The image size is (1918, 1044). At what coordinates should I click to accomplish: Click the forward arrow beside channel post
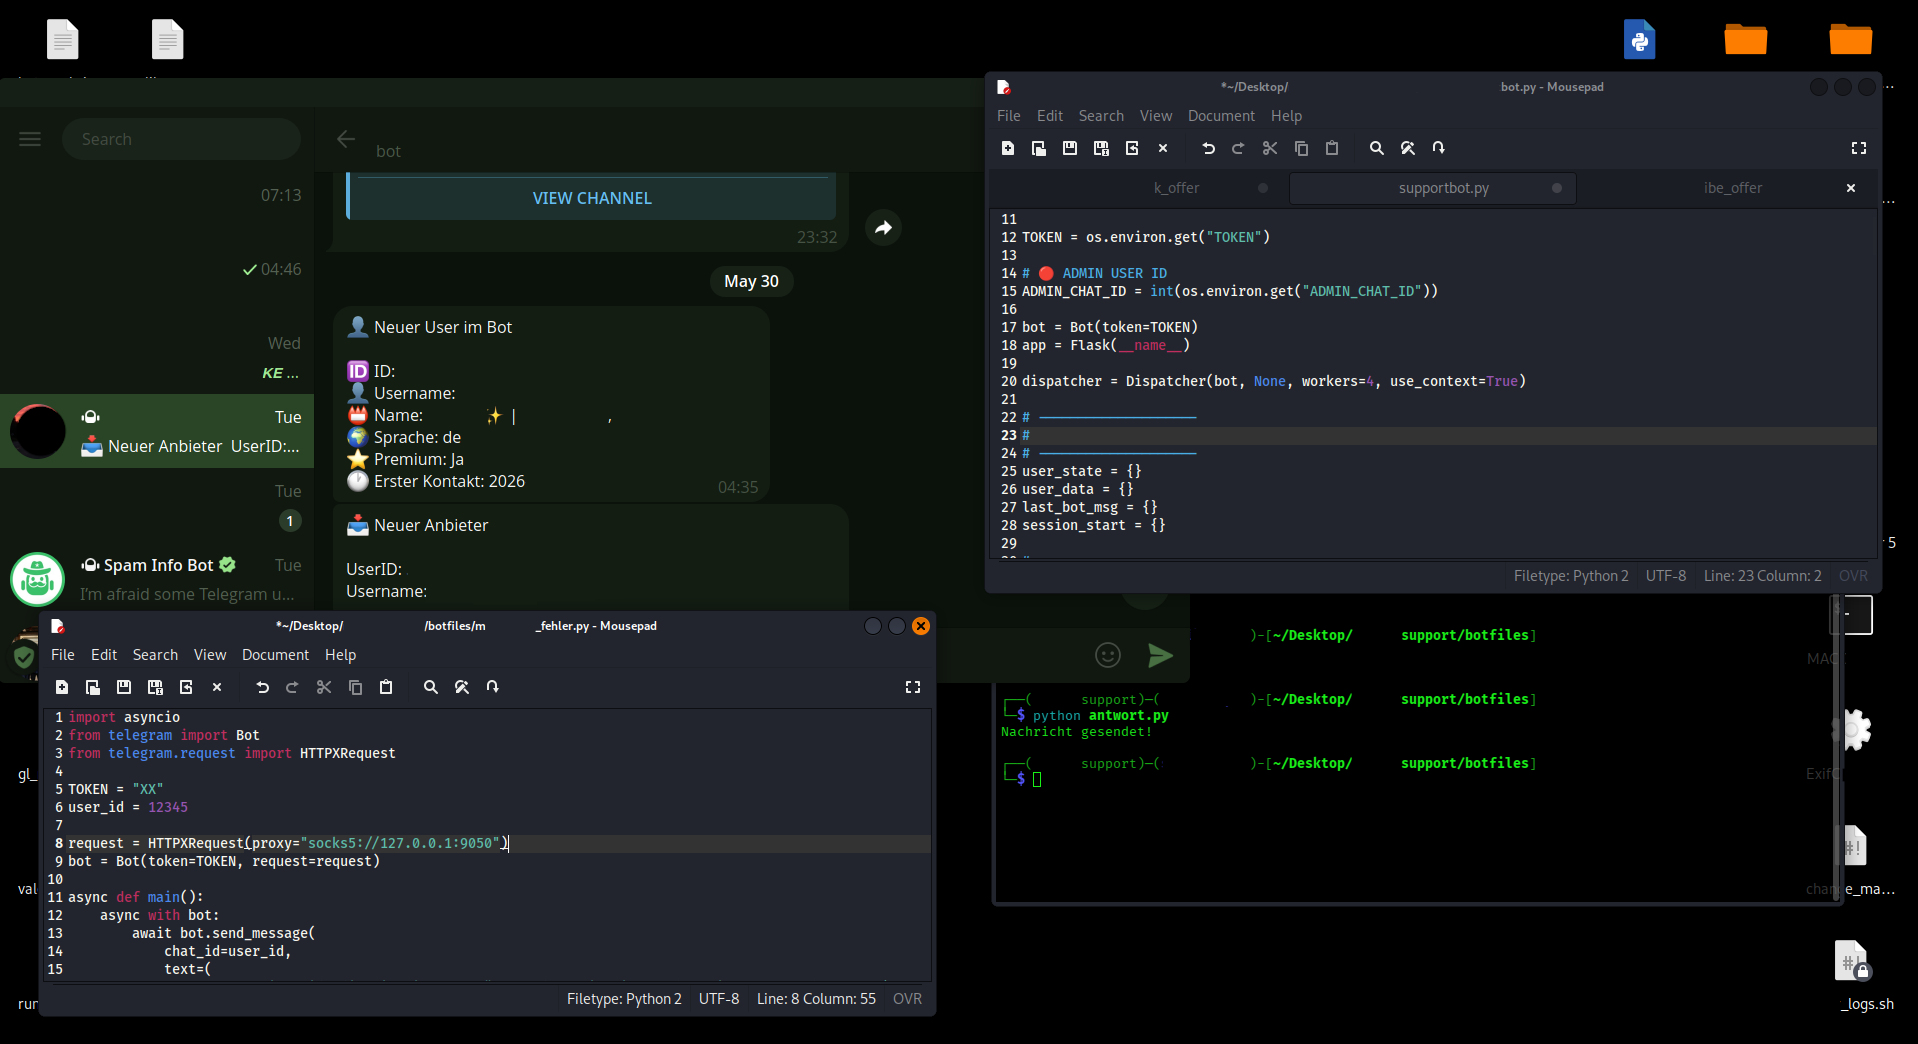pyautogui.click(x=883, y=228)
